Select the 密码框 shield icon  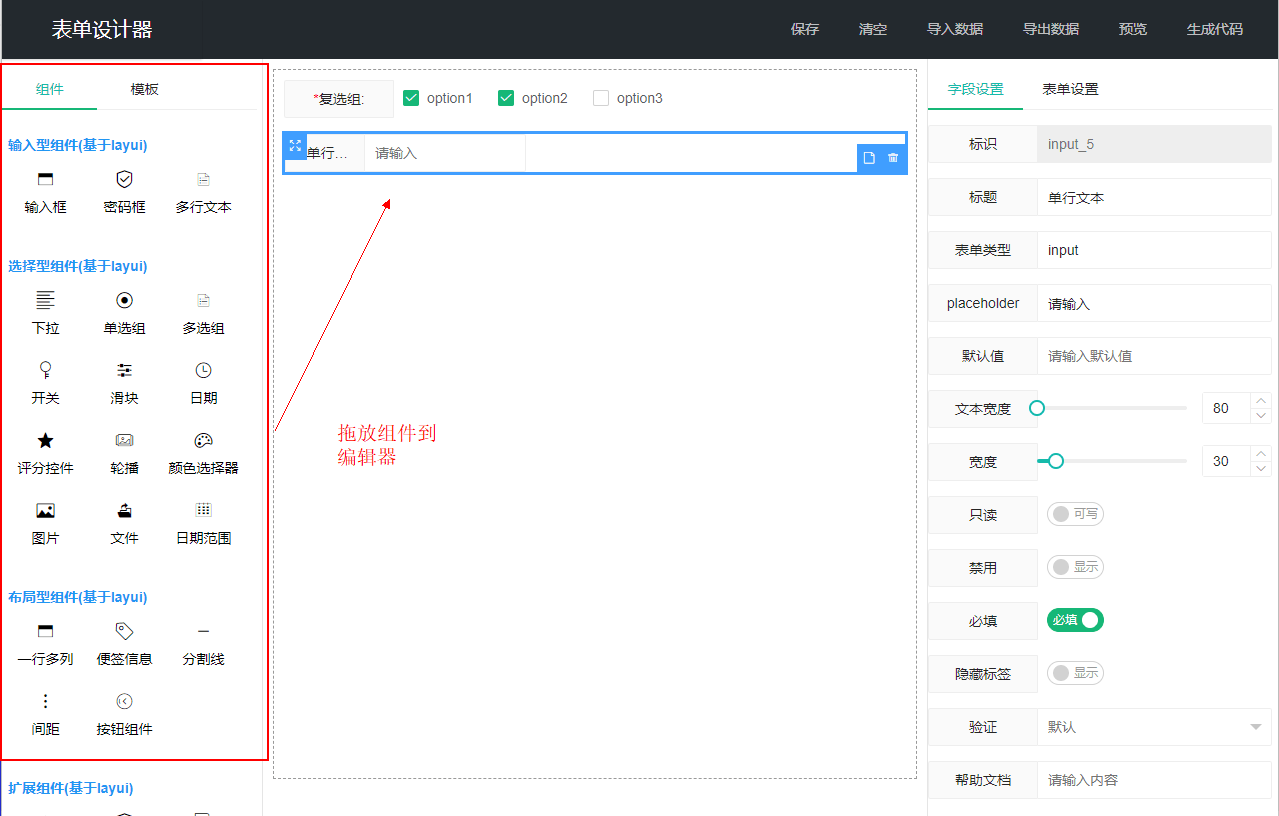pyautogui.click(x=124, y=179)
